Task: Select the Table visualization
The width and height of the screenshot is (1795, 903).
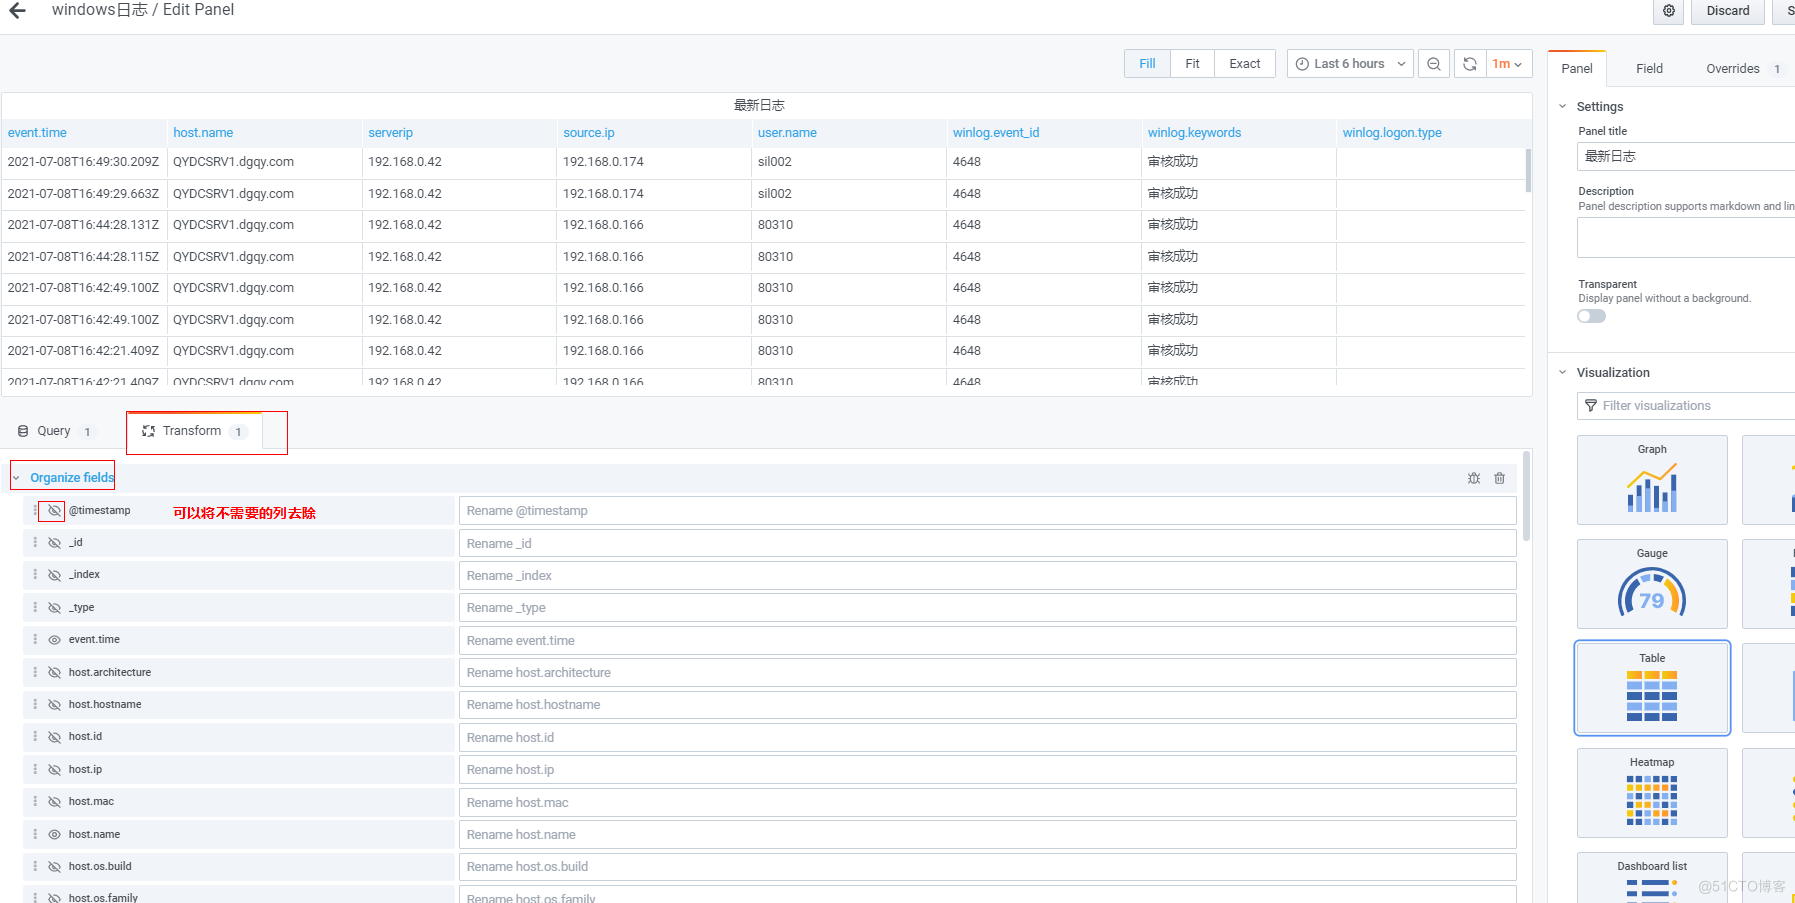Action: [1652, 688]
